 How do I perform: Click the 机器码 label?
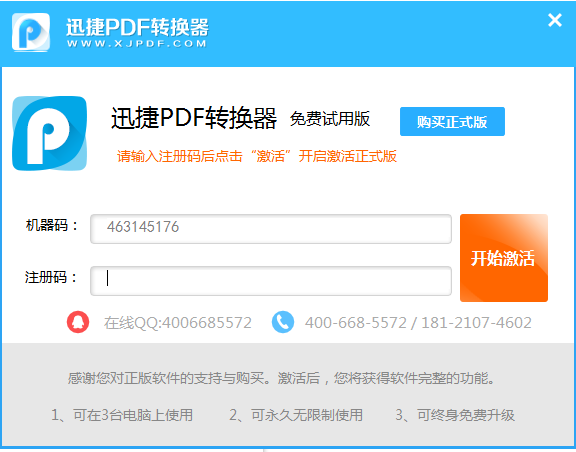[52, 225]
